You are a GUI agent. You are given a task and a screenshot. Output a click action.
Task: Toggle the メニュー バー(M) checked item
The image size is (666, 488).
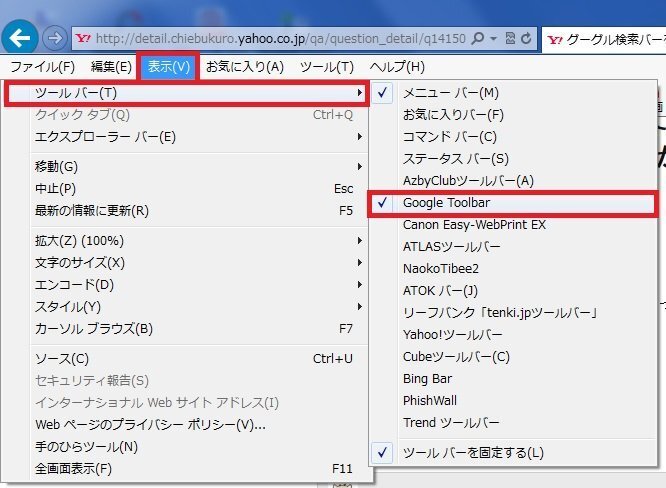click(513, 93)
